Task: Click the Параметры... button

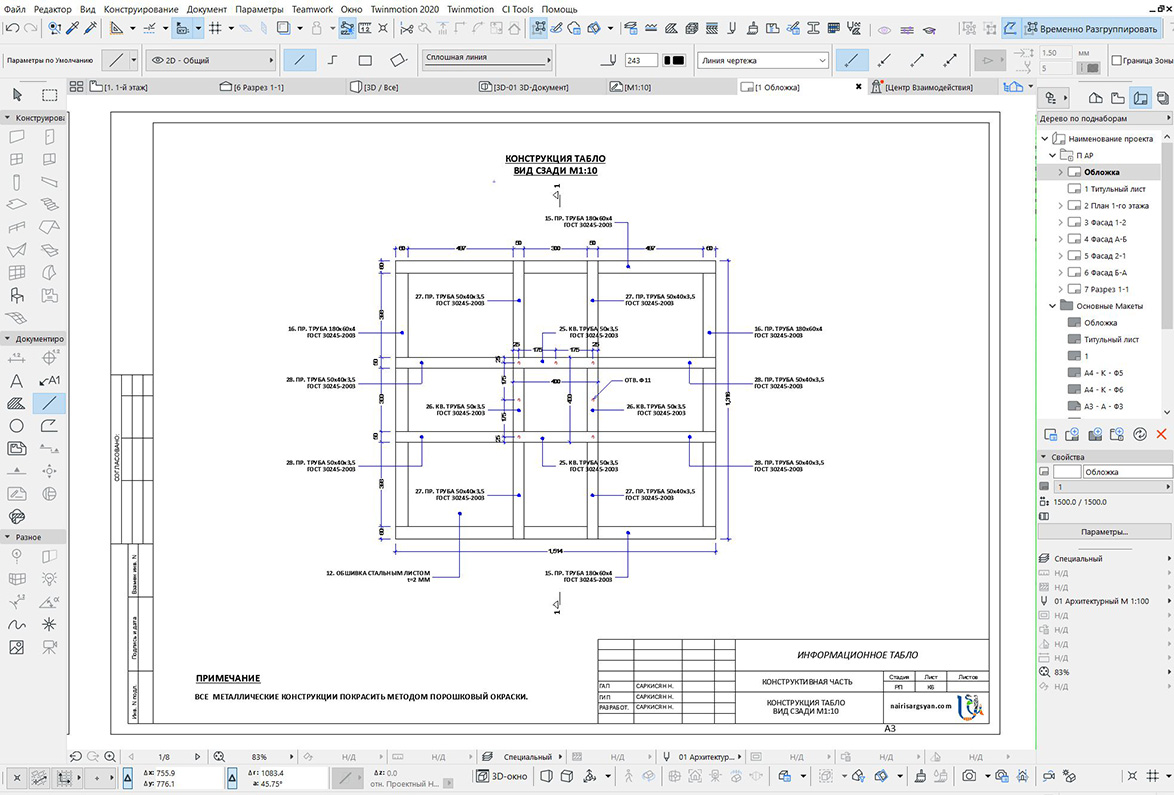Action: [1104, 531]
